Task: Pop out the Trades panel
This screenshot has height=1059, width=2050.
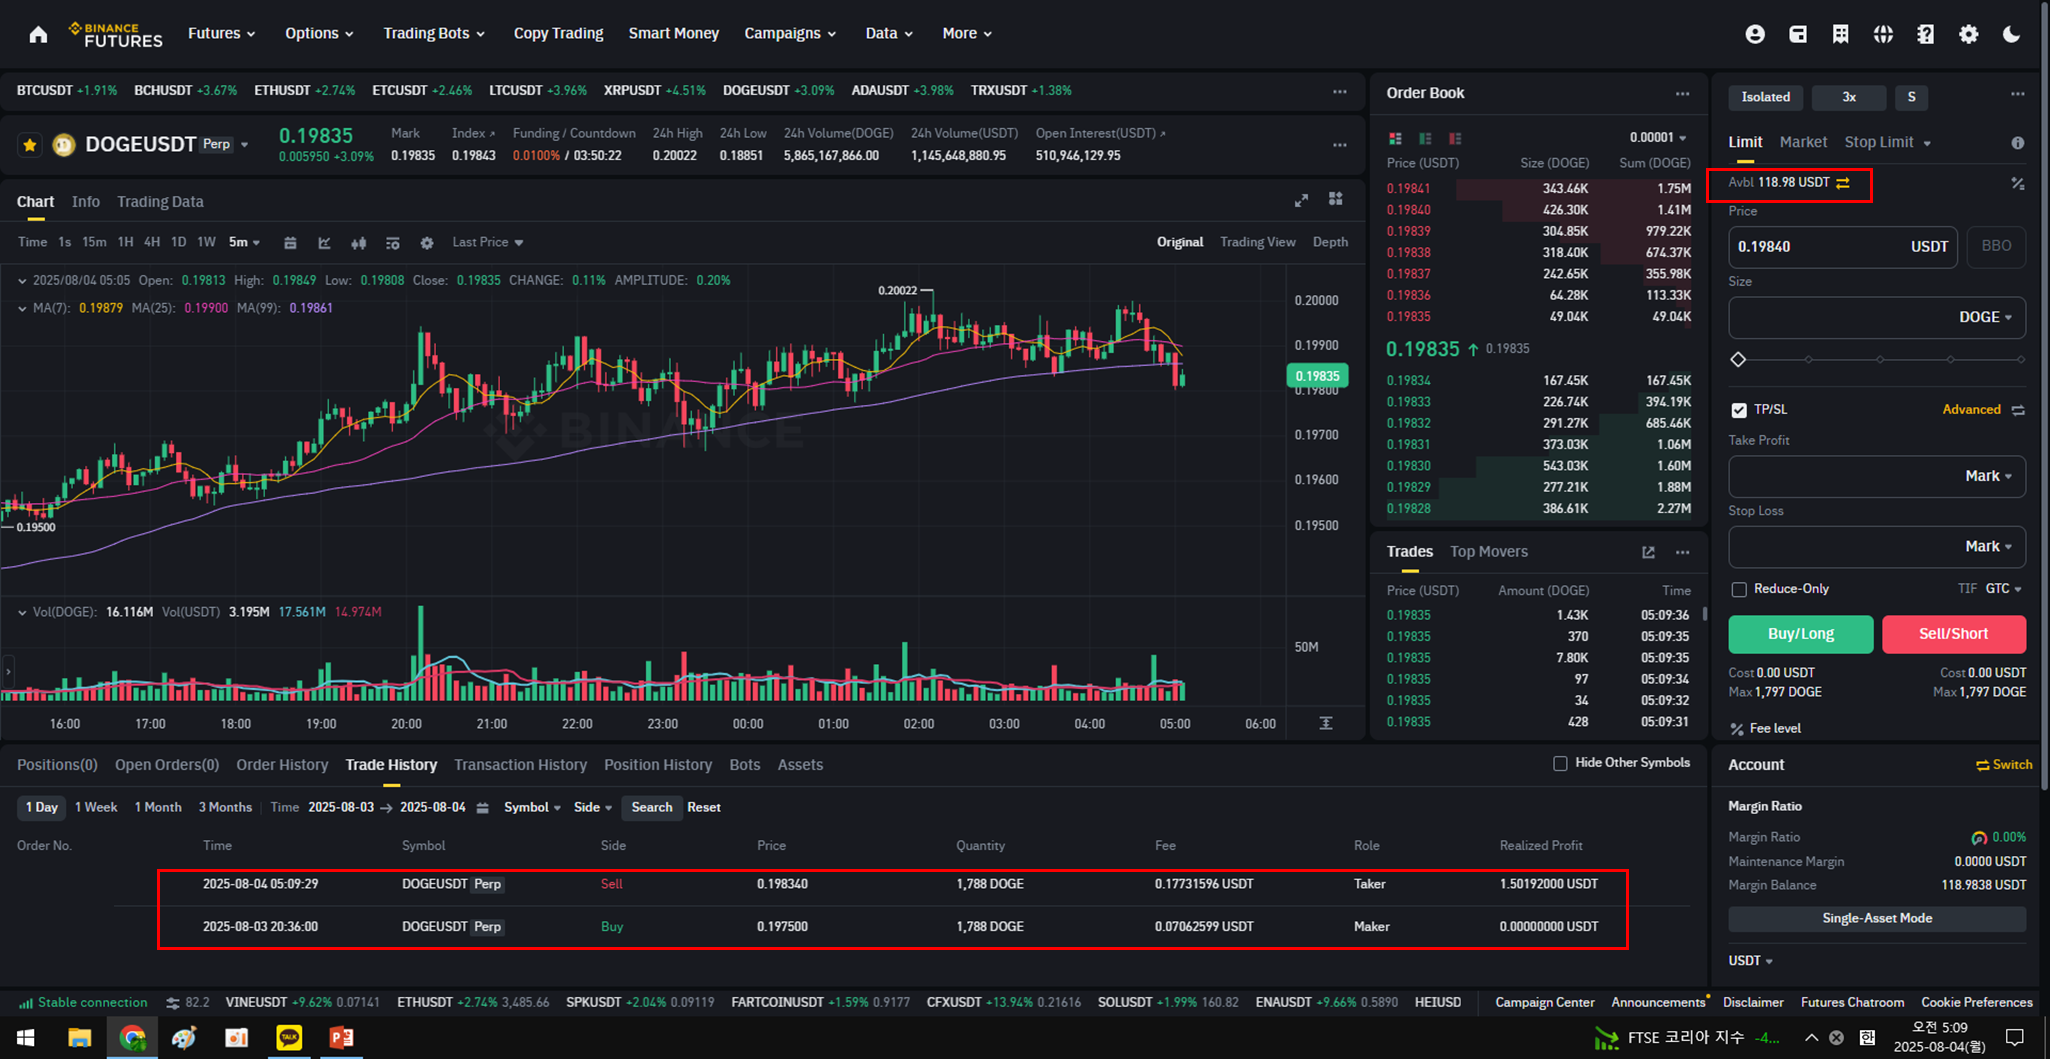Action: pos(1648,552)
